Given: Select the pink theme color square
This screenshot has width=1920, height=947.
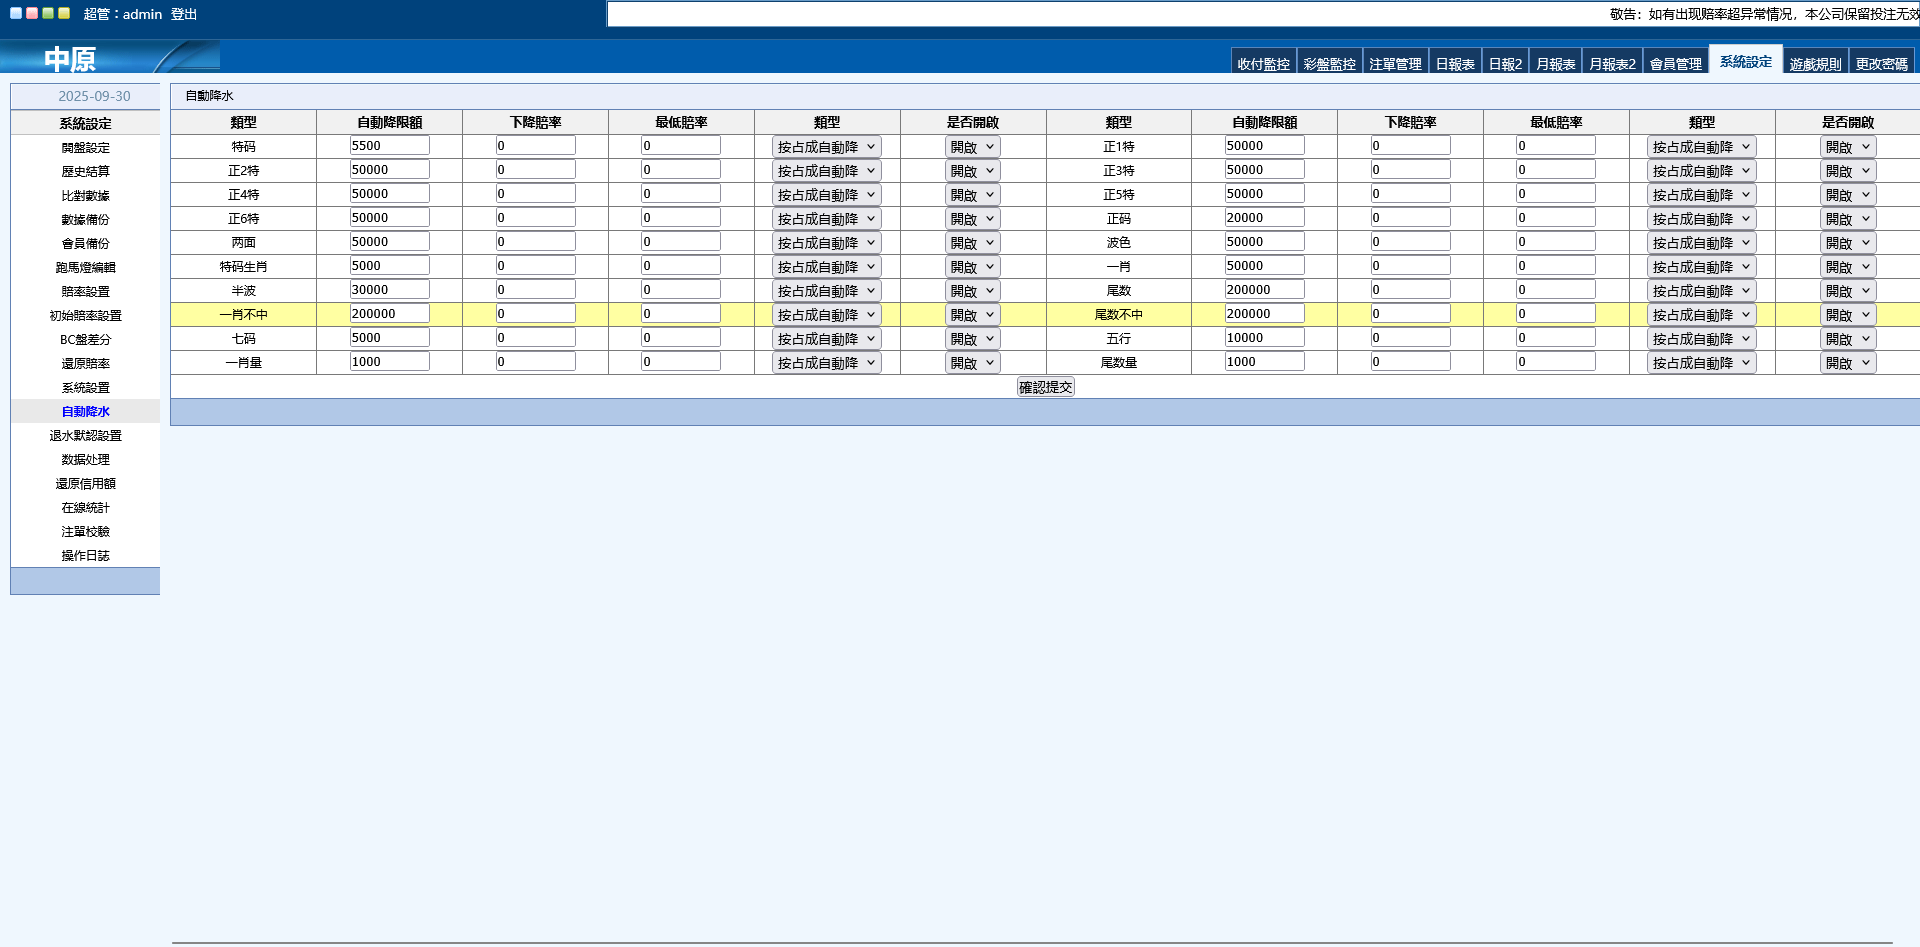Looking at the screenshot, I should [32, 13].
